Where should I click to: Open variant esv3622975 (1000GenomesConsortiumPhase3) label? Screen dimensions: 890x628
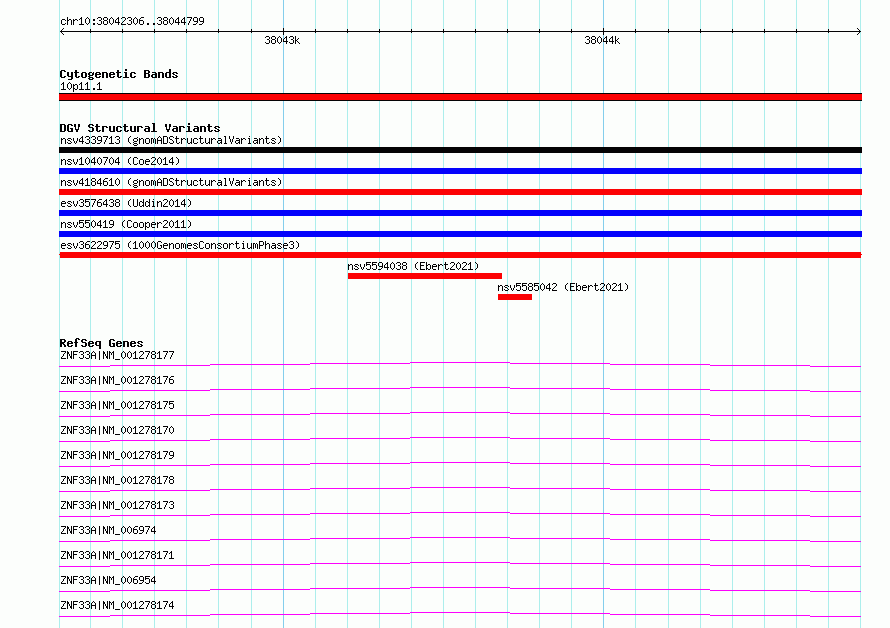coord(180,245)
